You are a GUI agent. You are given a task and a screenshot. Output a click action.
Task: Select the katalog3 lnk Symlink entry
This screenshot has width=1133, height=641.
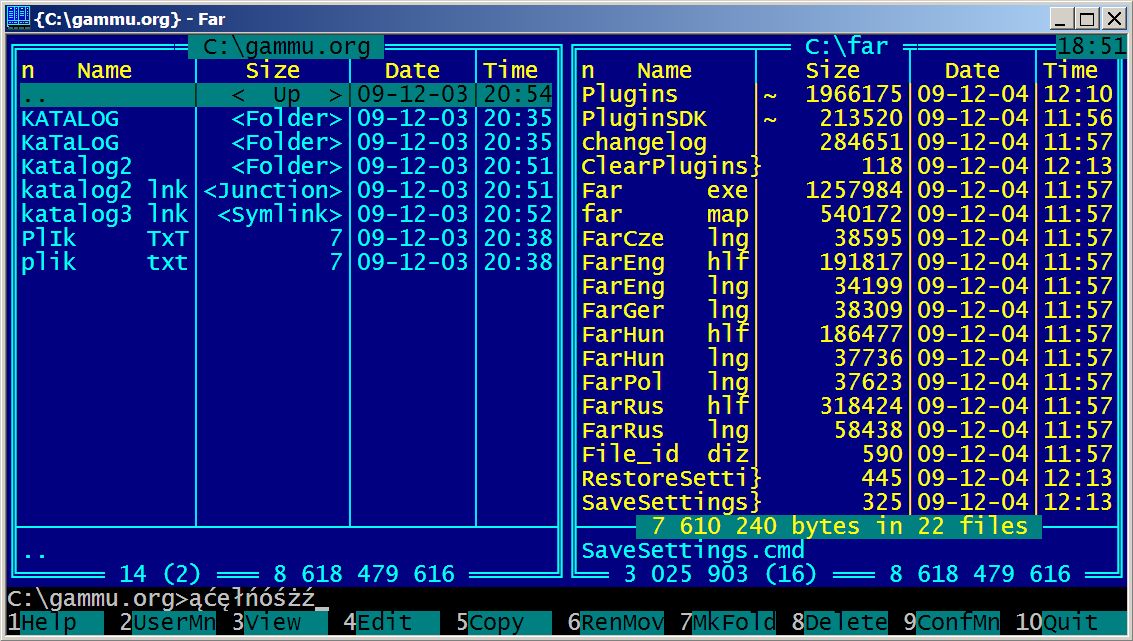coord(286,214)
